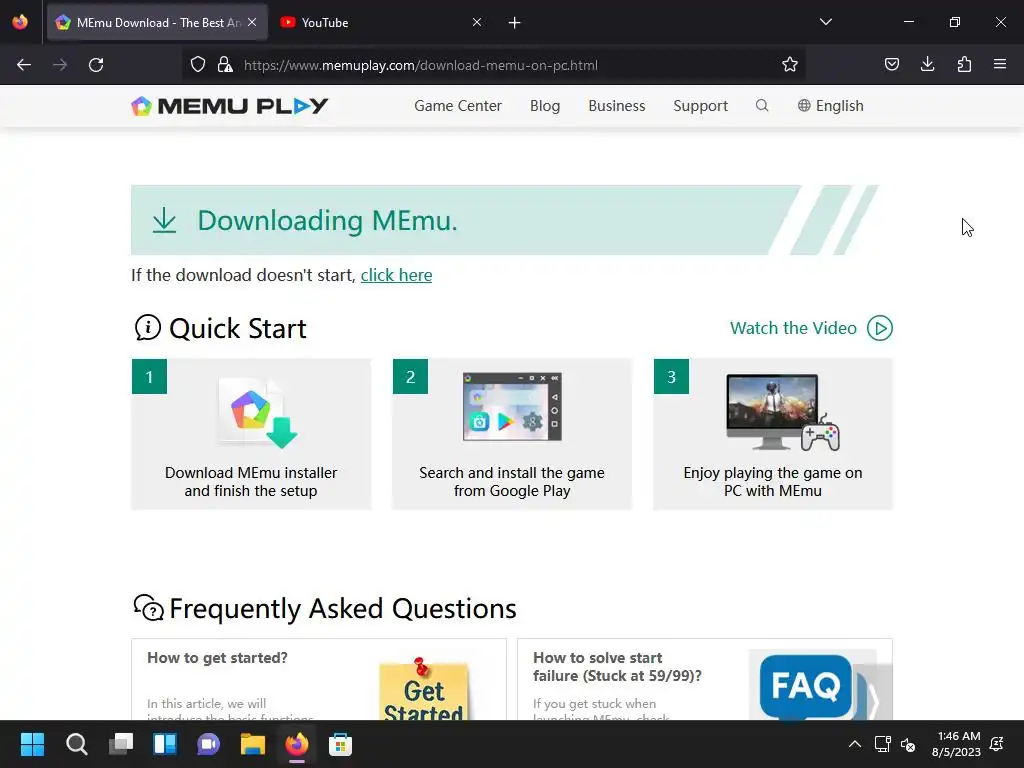
Task: Click the forward navigation arrow
Action: pyautogui.click(x=60, y=65)
